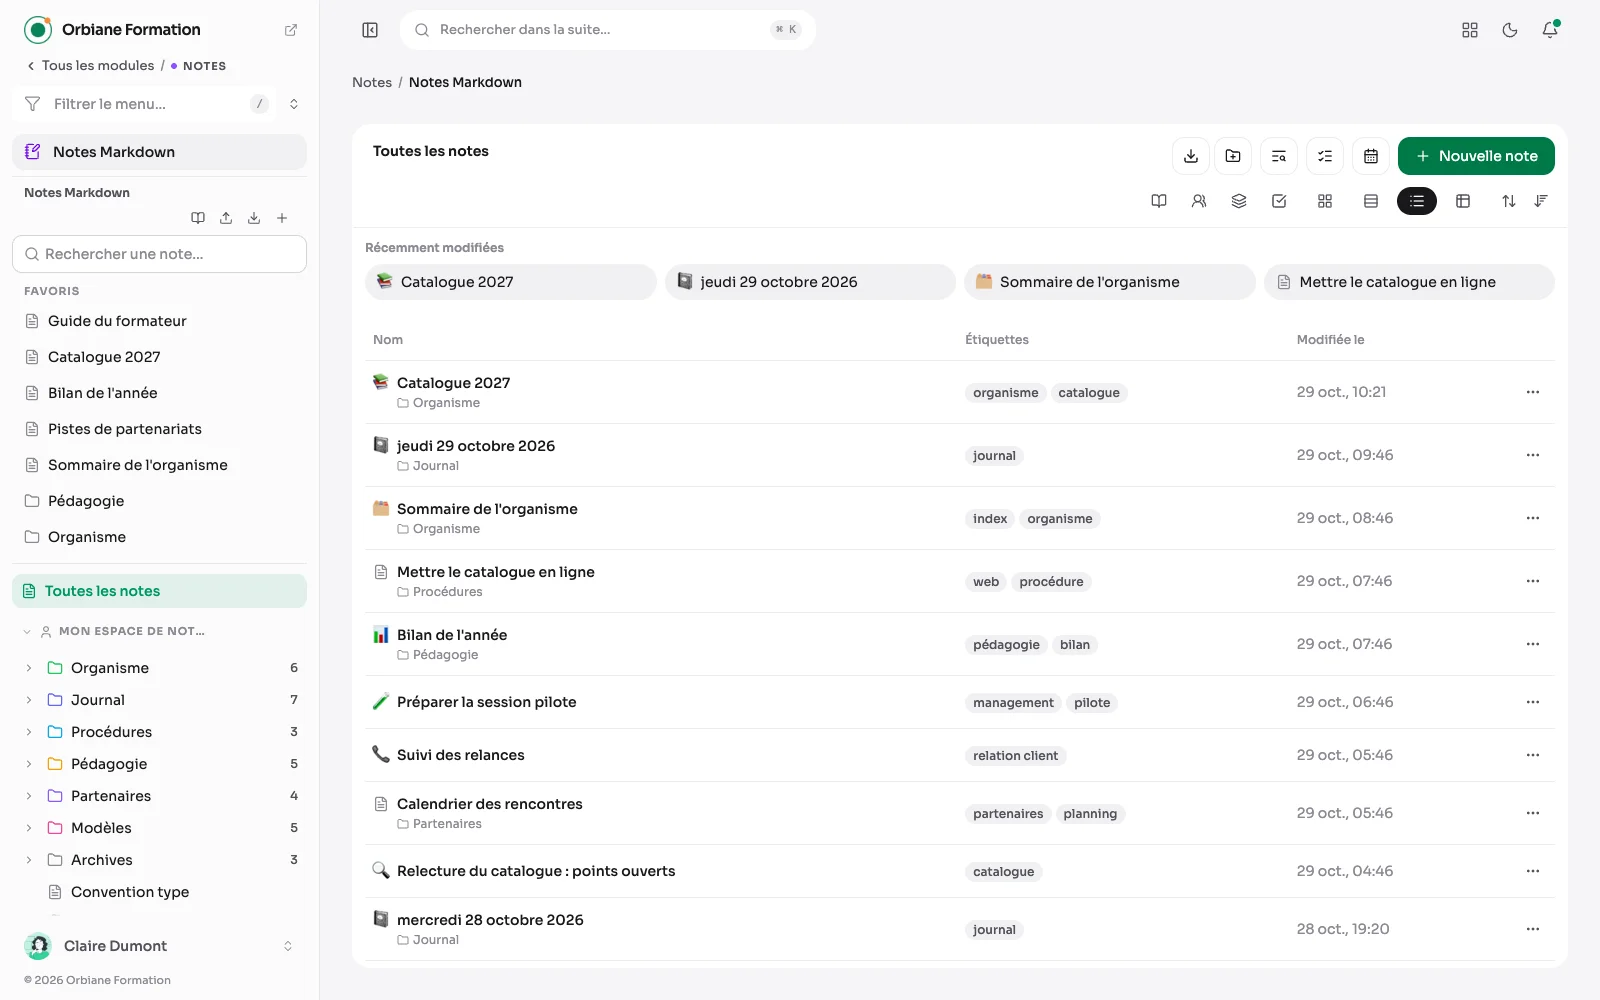Click the sidebar export upload icon
Viewport: 1600px width, 1000px height.
[x=226, y=218]
